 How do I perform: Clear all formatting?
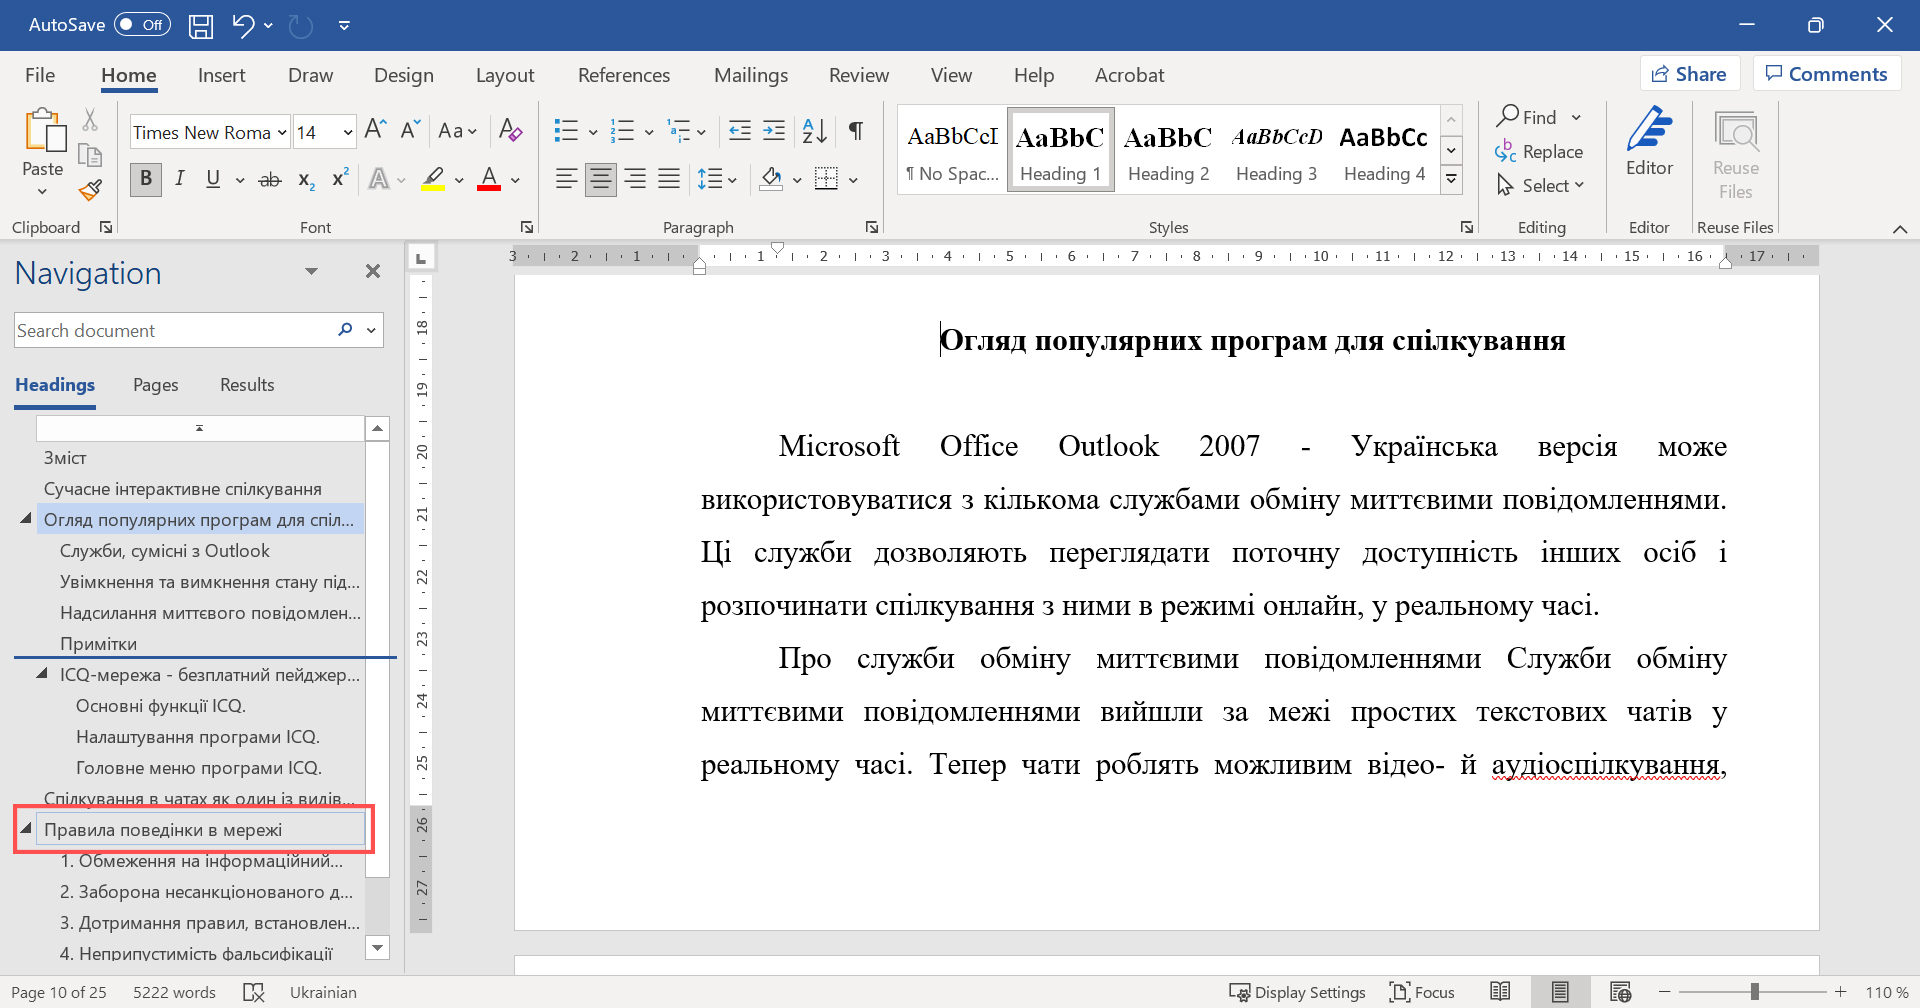[510, 131]
